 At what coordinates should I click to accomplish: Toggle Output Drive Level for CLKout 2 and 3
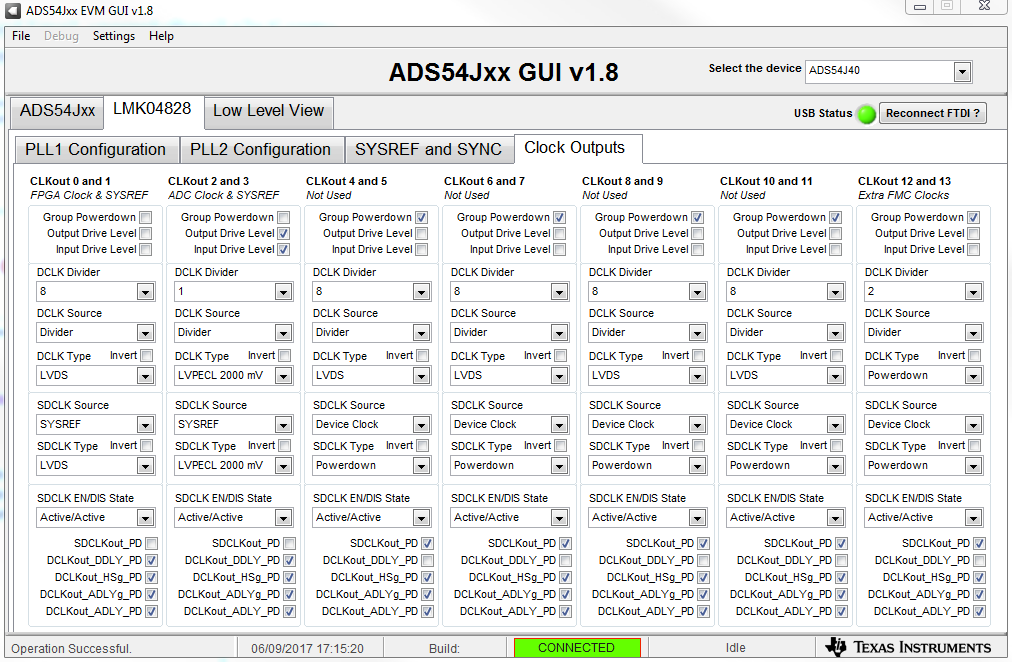click(x=282, y=233)
